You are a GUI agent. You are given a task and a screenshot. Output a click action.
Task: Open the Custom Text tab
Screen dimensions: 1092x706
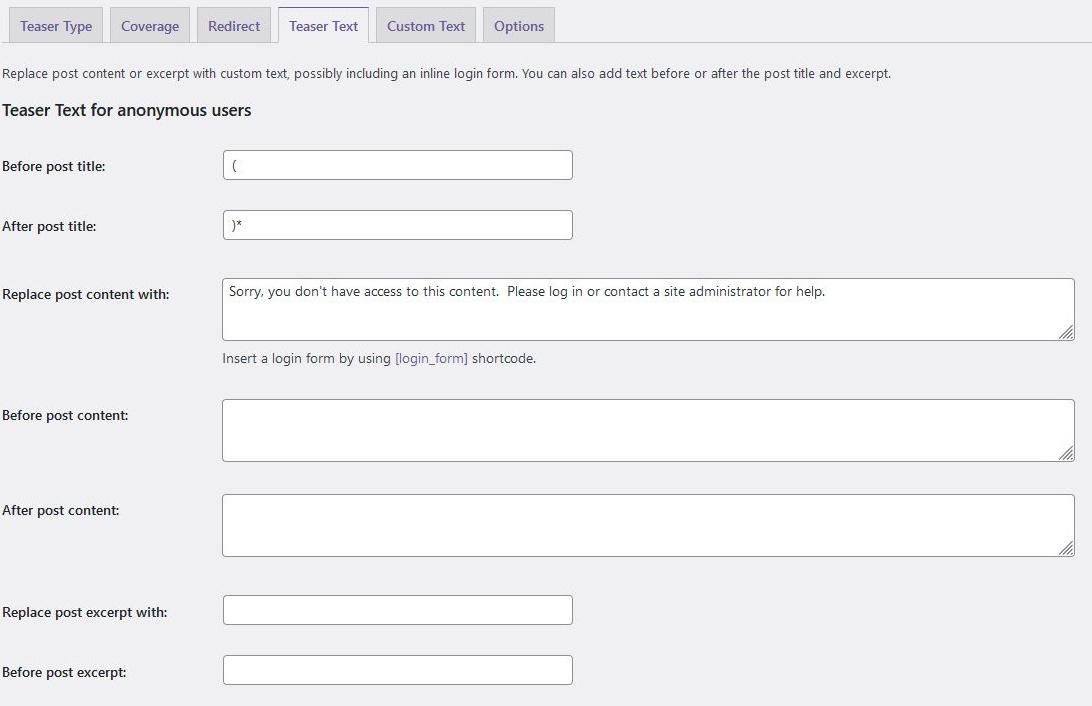point(426,26)
